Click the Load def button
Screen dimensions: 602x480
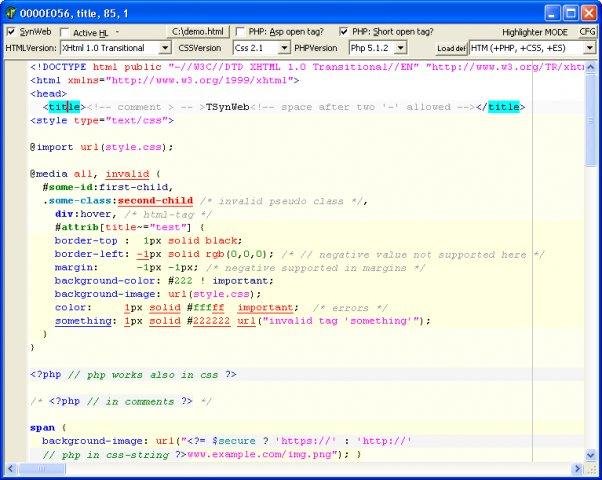(452, 48)
